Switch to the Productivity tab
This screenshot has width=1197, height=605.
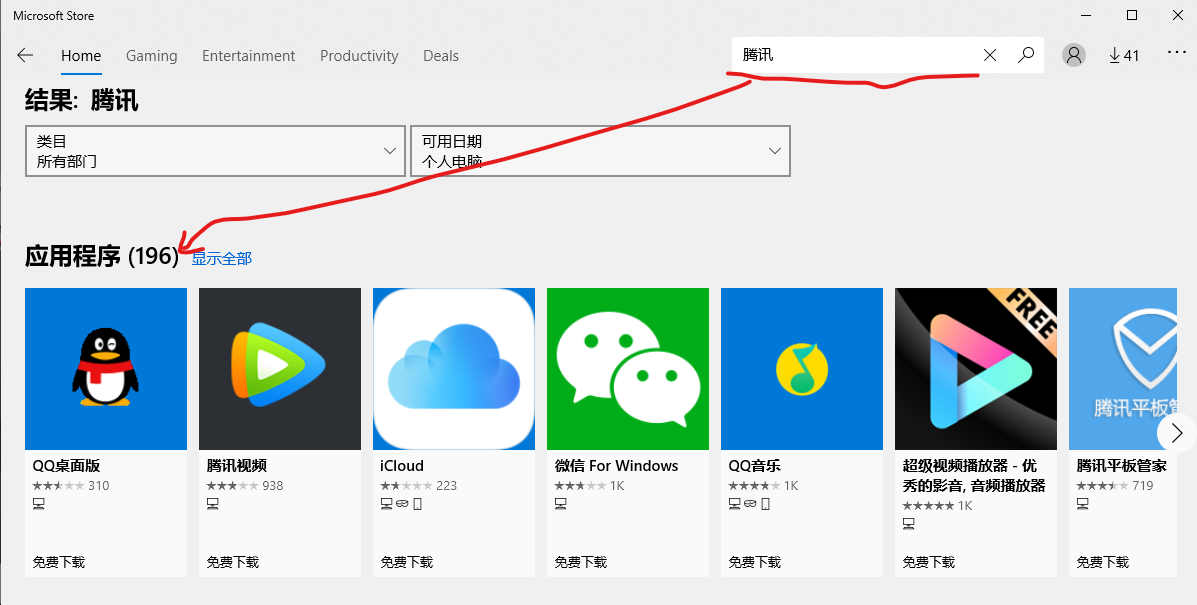coord(359,56)
